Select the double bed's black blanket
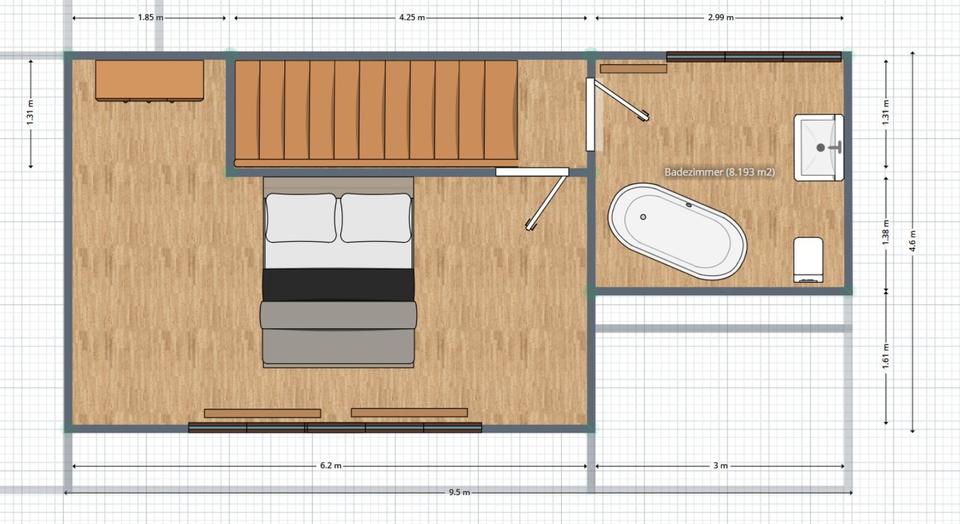Screen dimensions: 960x524 (338, 284)
